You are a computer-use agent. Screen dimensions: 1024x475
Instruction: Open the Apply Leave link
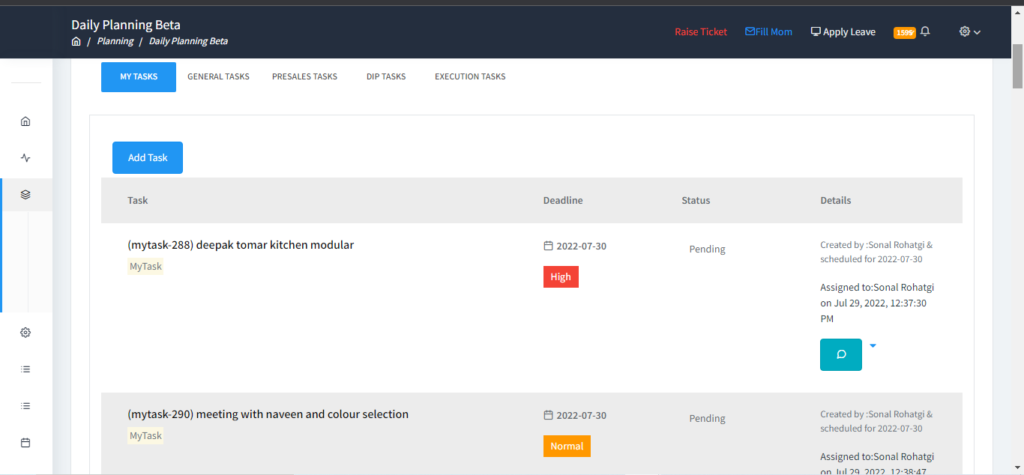pyautogui.click(x=842, y=32)
